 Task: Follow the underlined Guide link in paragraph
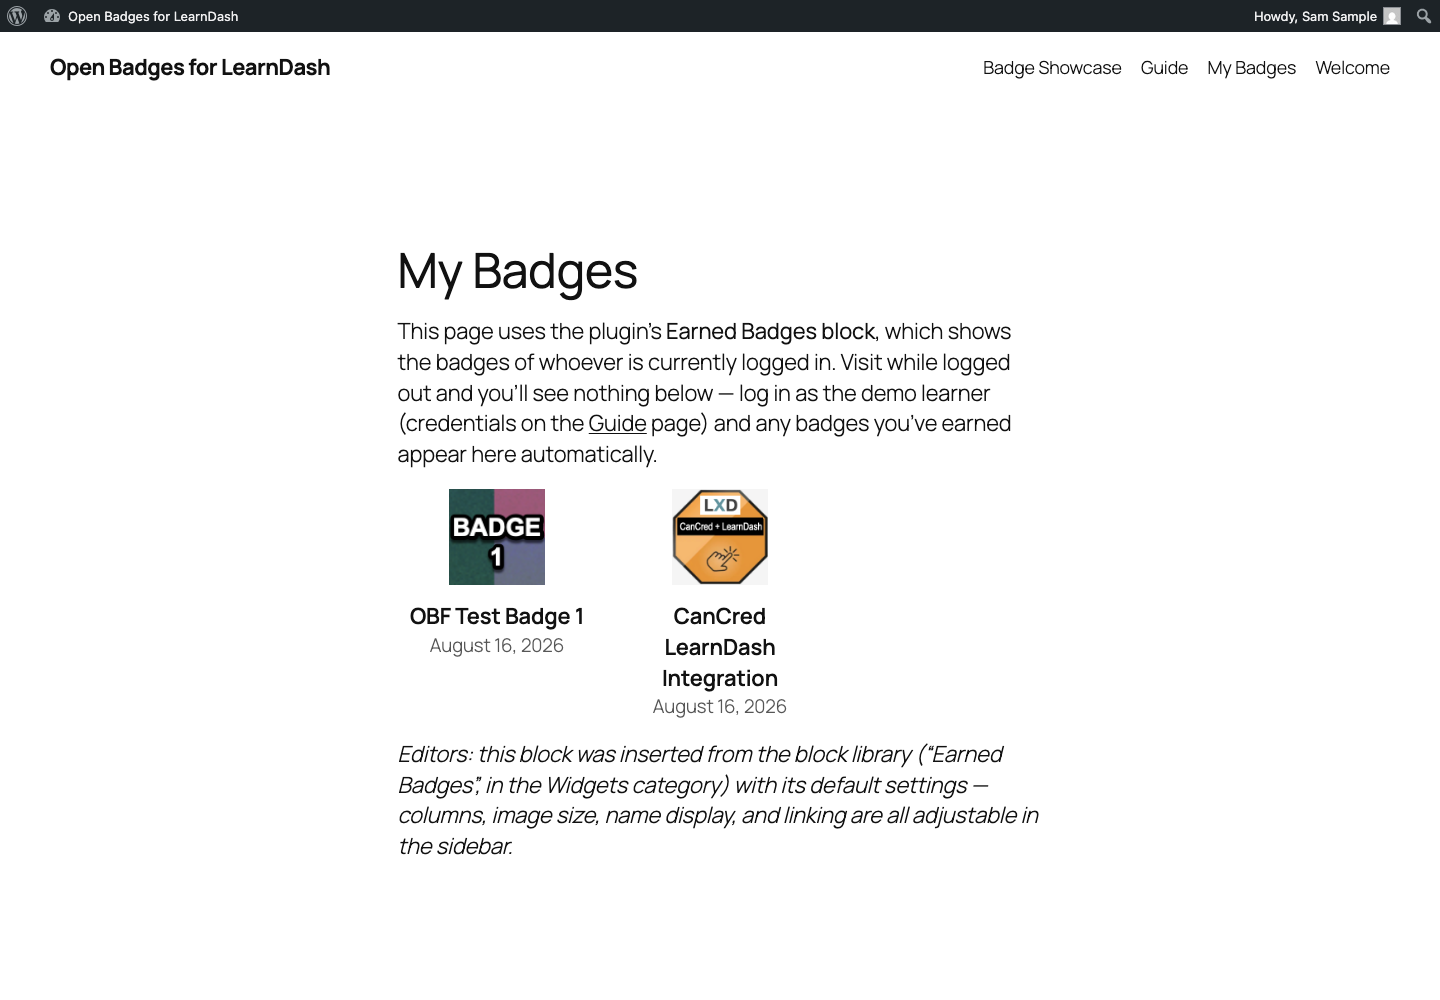tap(617, 424)
